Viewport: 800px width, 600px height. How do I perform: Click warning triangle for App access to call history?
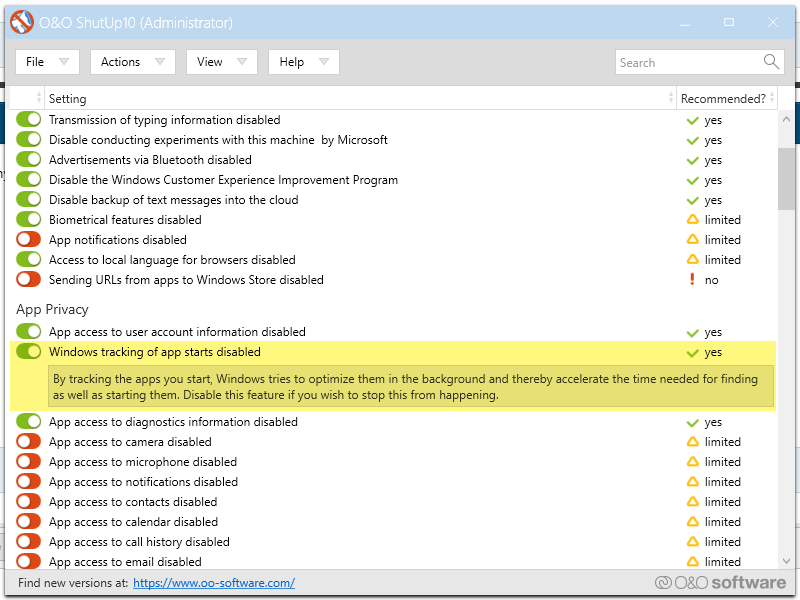(x=692, y=542)
